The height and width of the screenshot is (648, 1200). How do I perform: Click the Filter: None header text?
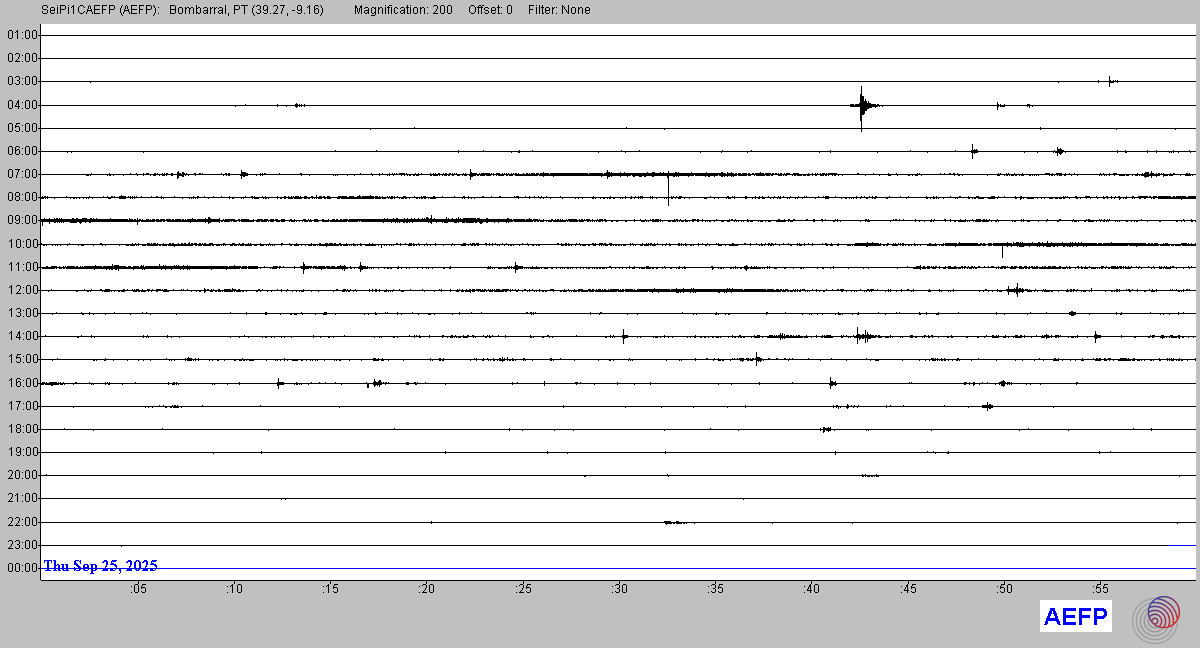[558, 10]
